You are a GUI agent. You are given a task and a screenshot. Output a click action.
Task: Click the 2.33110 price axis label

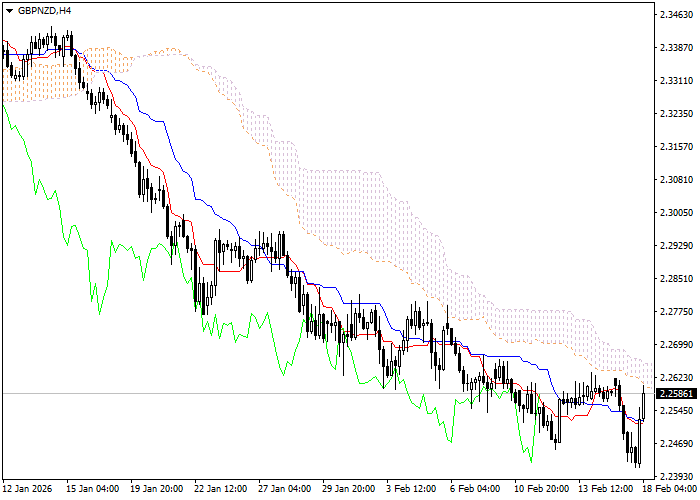tap(676, 81)
